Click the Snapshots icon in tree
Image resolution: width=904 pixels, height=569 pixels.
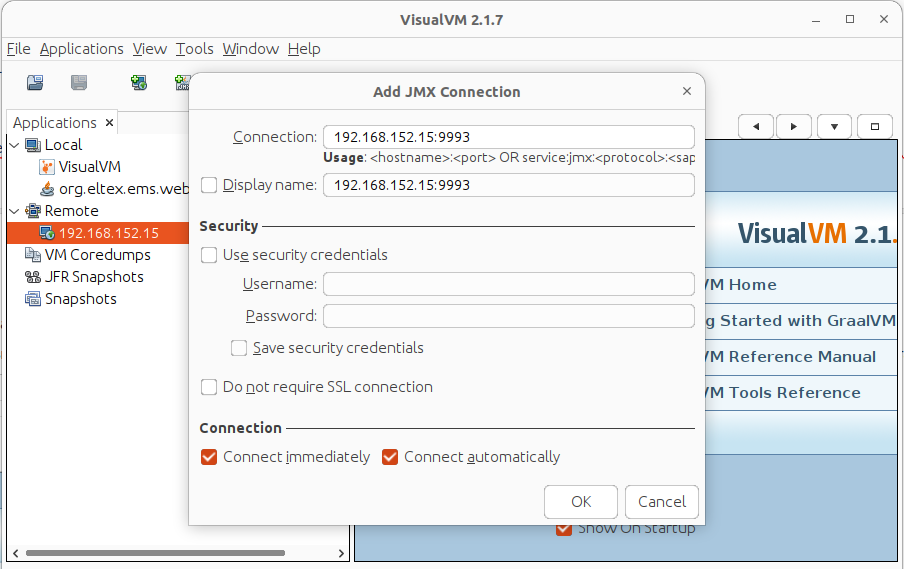tap(33, 299)
